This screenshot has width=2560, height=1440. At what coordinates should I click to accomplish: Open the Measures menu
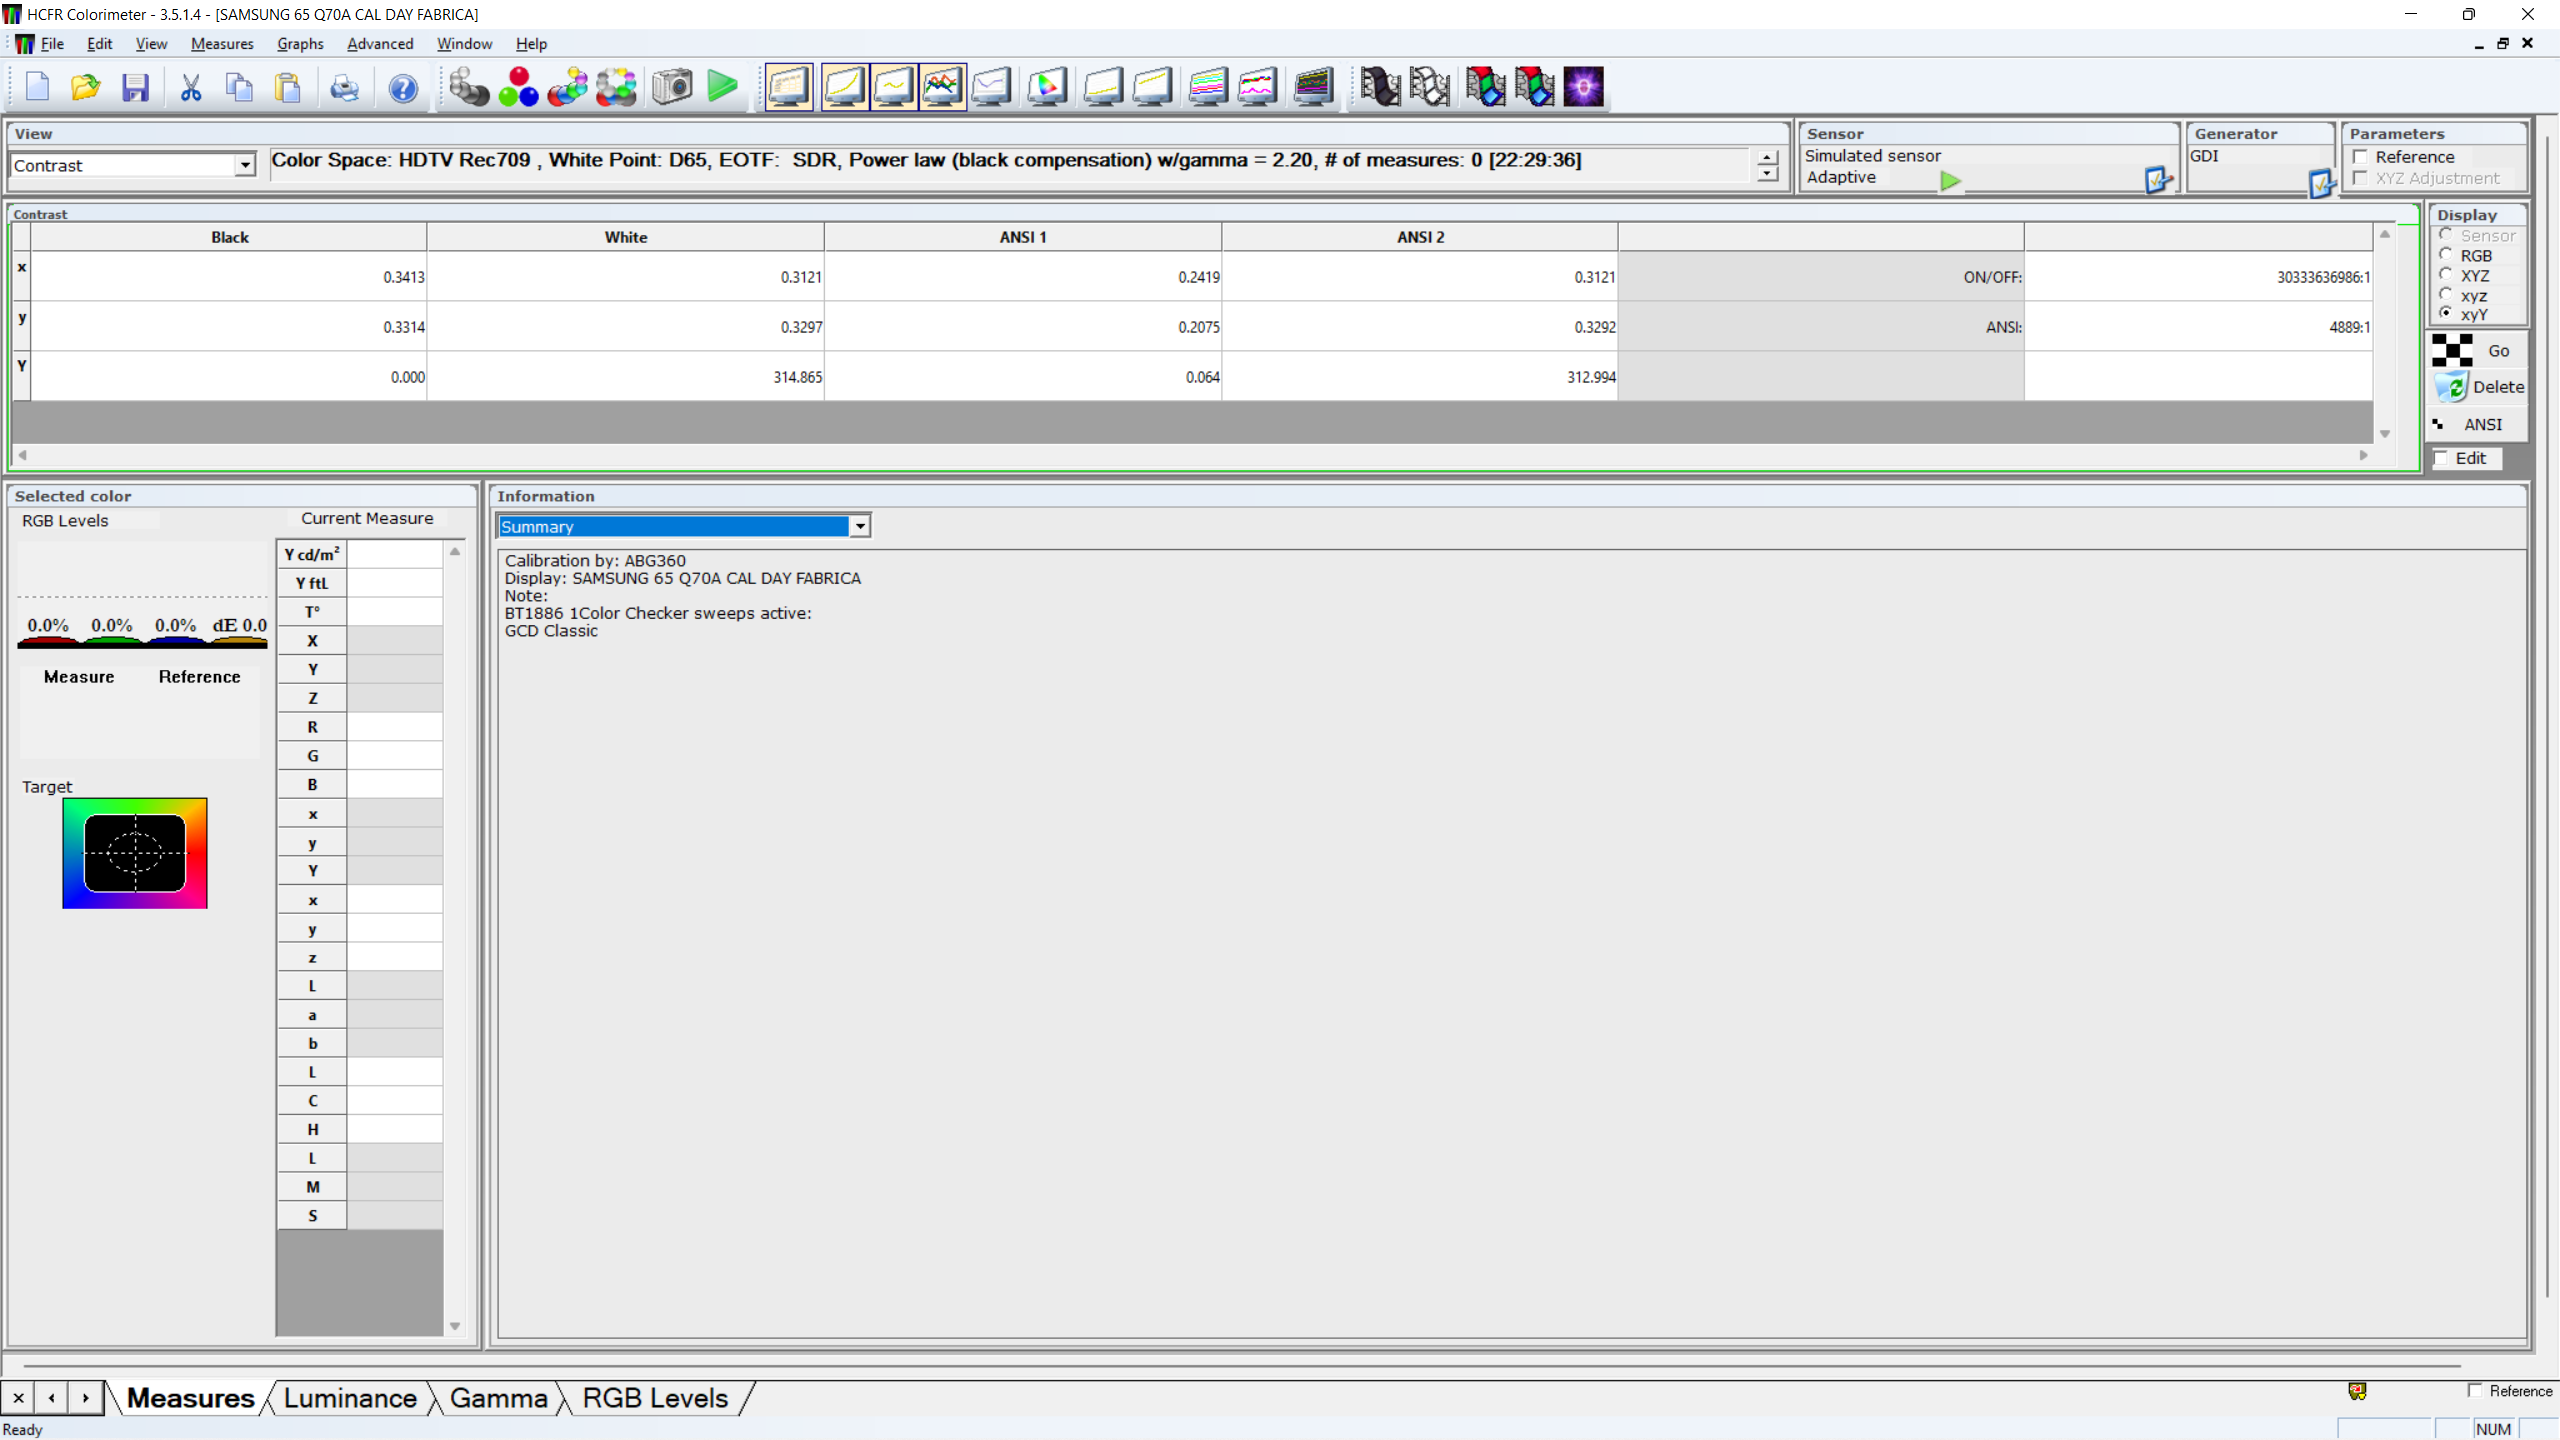[x=222, y=44]
